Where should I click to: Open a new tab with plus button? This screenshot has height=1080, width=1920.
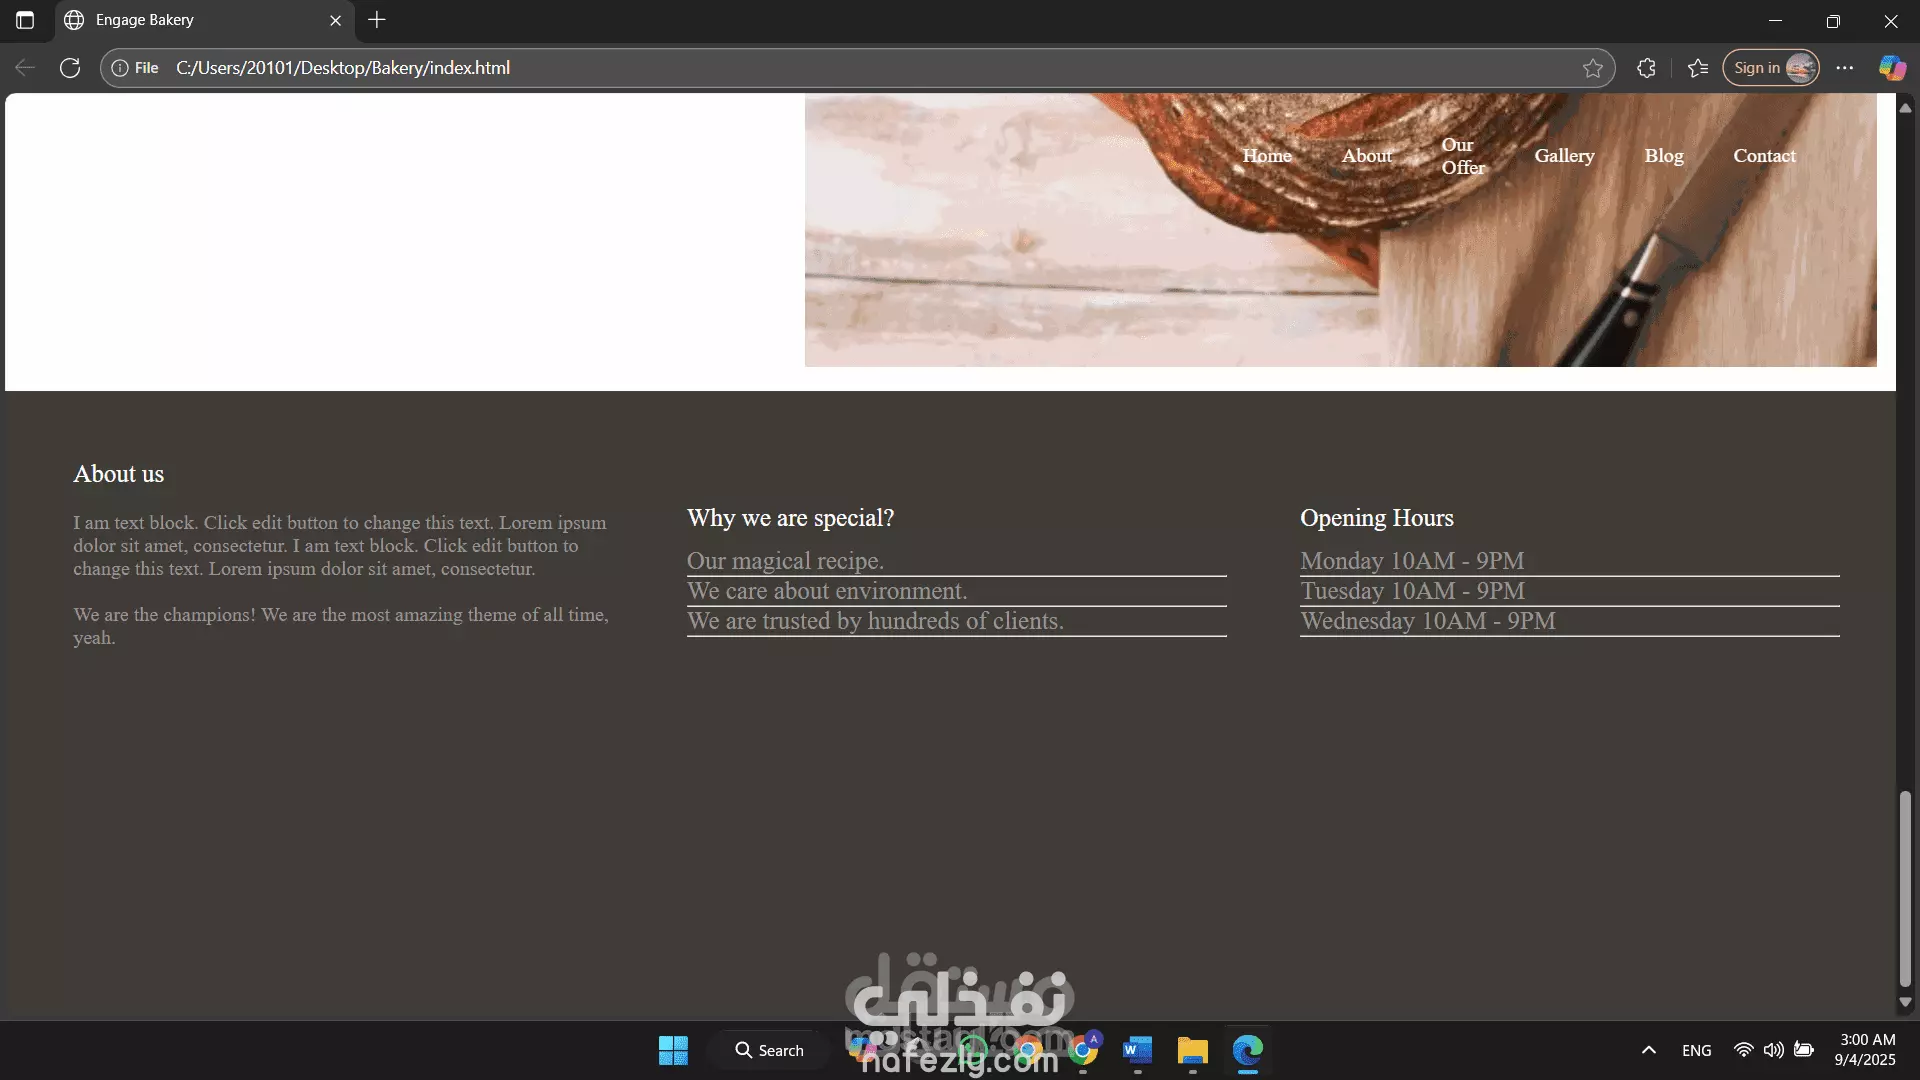coord(377,20)
